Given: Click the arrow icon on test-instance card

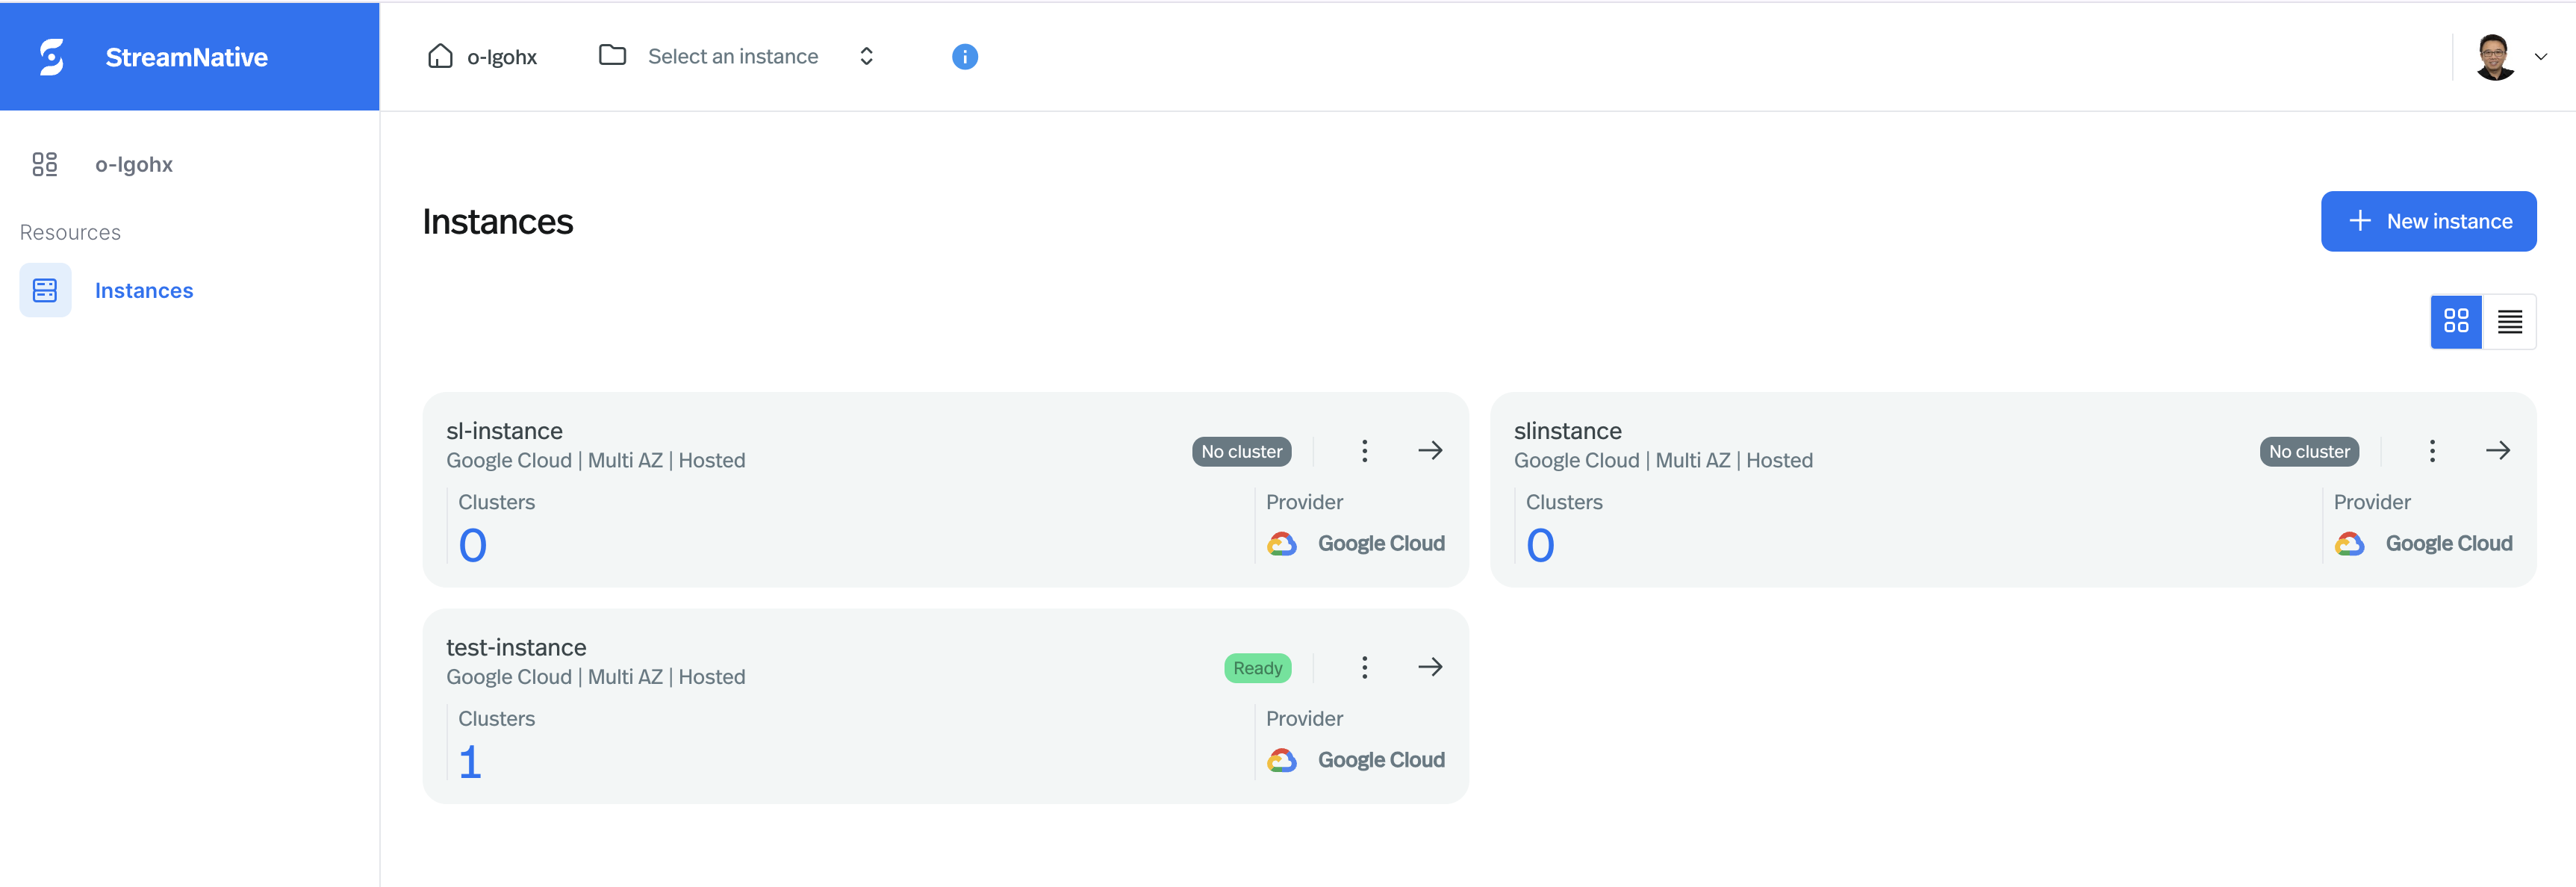Looking at the screenshot, I should (1429, 667).
